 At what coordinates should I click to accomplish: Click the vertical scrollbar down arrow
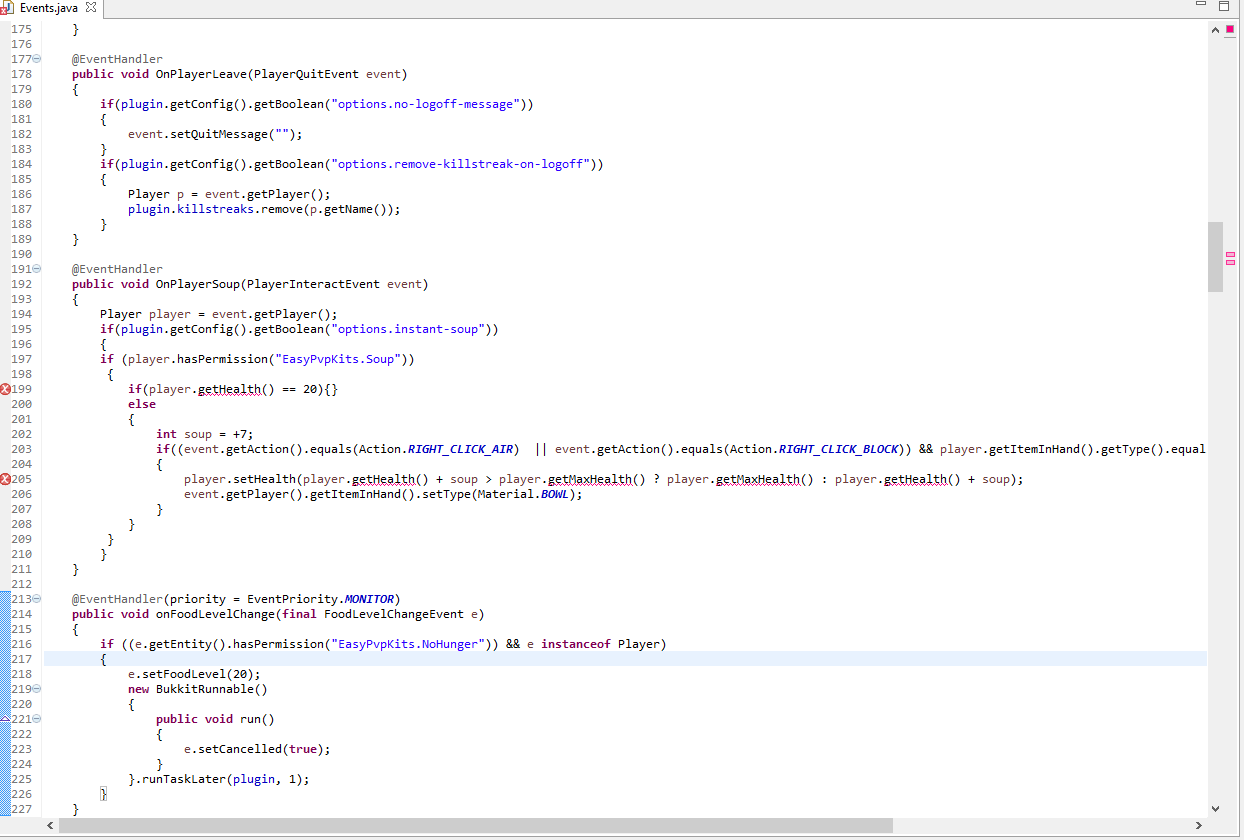click(1215, 808)
